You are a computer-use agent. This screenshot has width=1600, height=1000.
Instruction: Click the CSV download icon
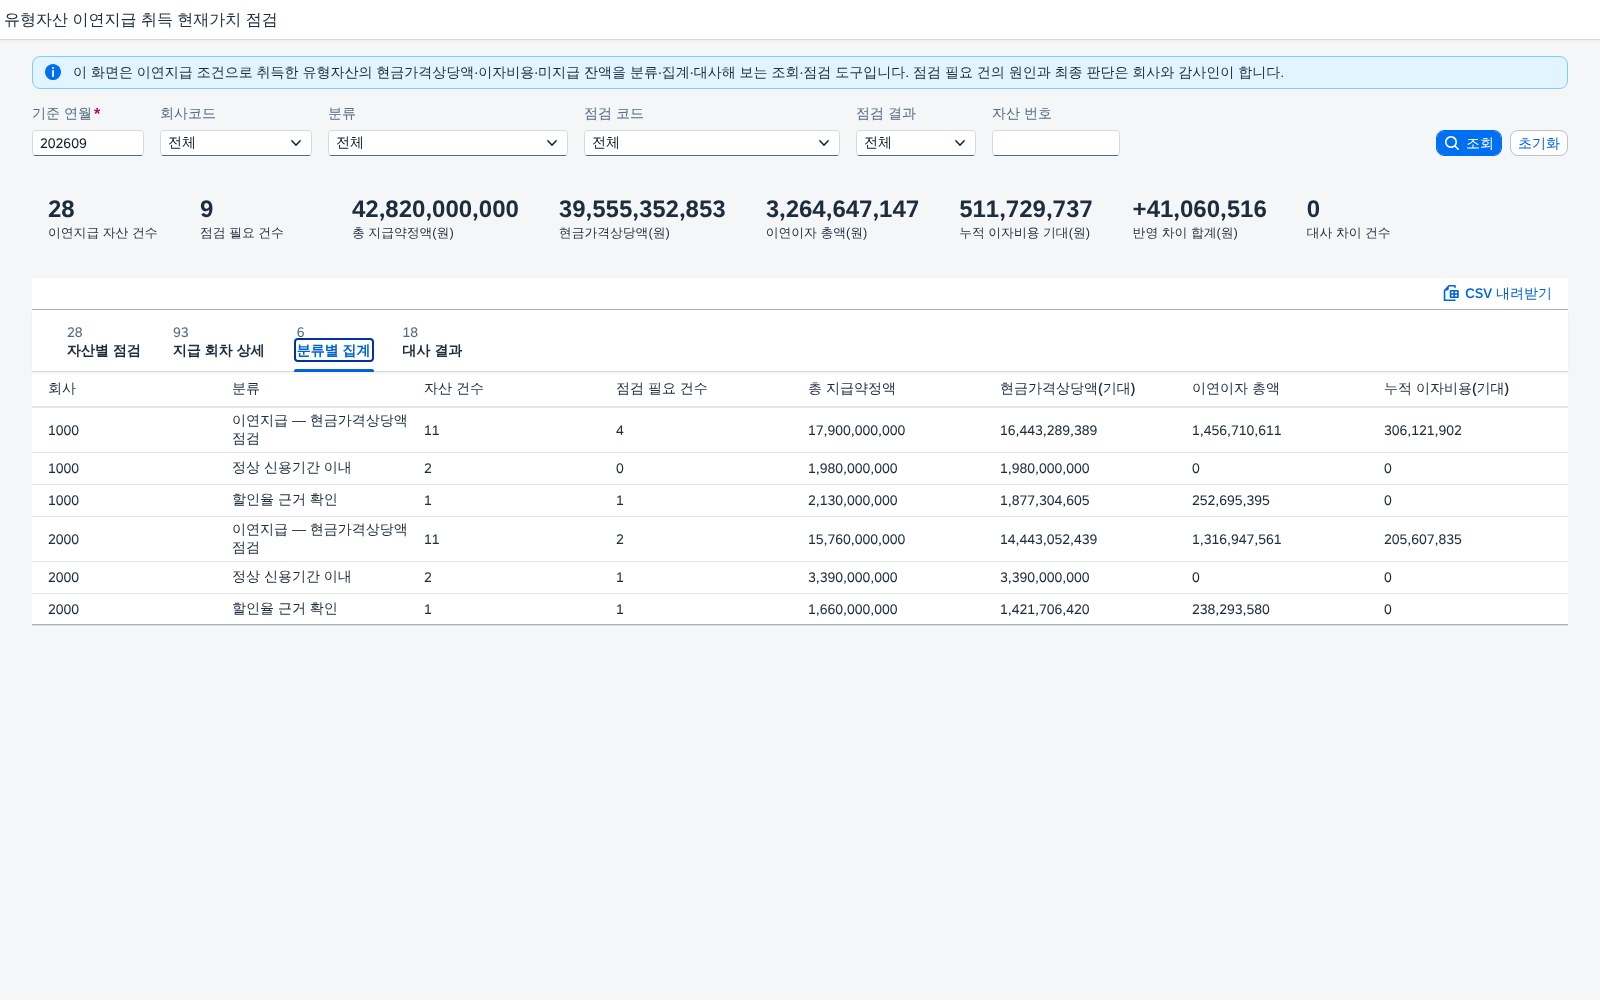coord(1451,293)
